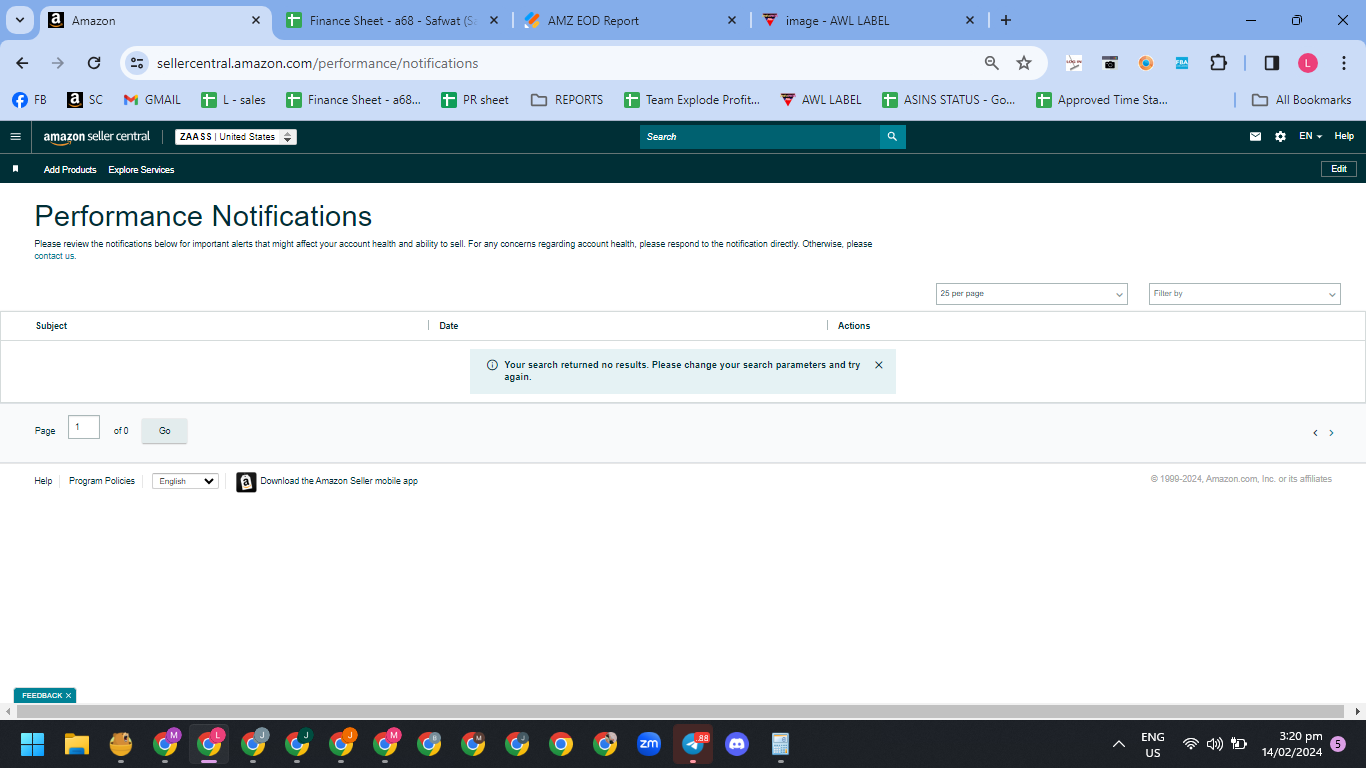Image resolution: width=1366 pixels, height=768 pixels.
Task: Close the AMZ EOD Report tab
Action: point(731,20)
